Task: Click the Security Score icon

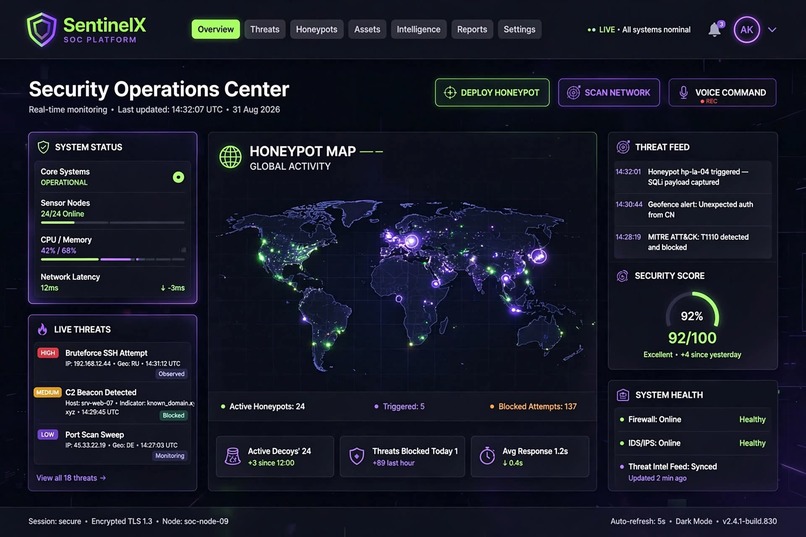Action: pyautogui.click(x=622, y=276)
